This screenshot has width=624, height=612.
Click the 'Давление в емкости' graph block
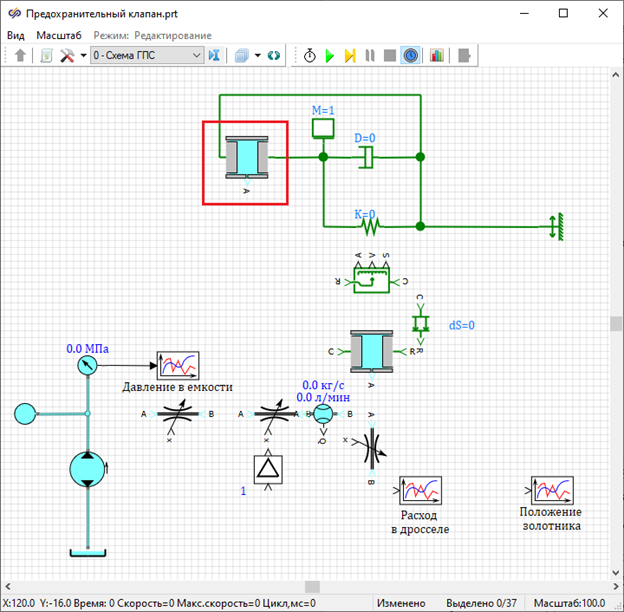[x=178, y=366]
